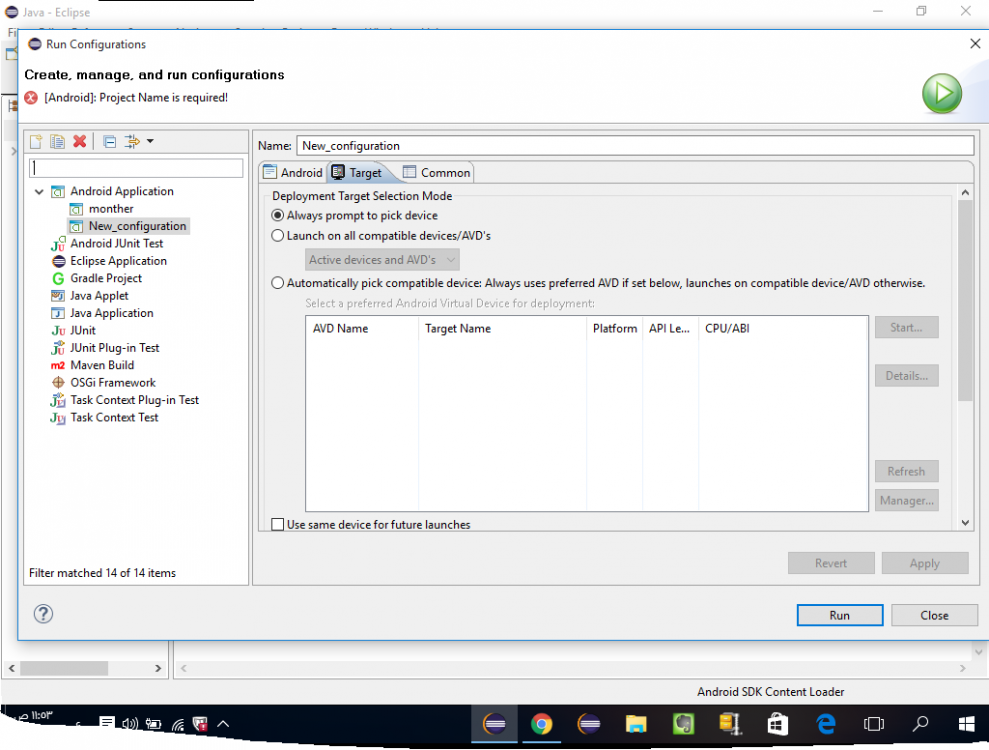Viewport: 989px width, 750px height.
Task: Select the Java Applet type
Action: click(x=98, y=295)
